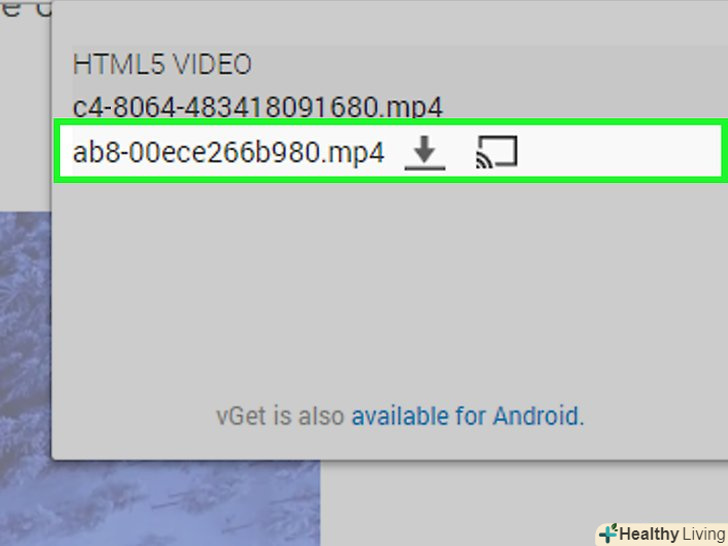Click the '.mp4' extension of the c4-8064 file
Image resolution: width=728 pixels, height=546 pixels.
pos(411,108)
